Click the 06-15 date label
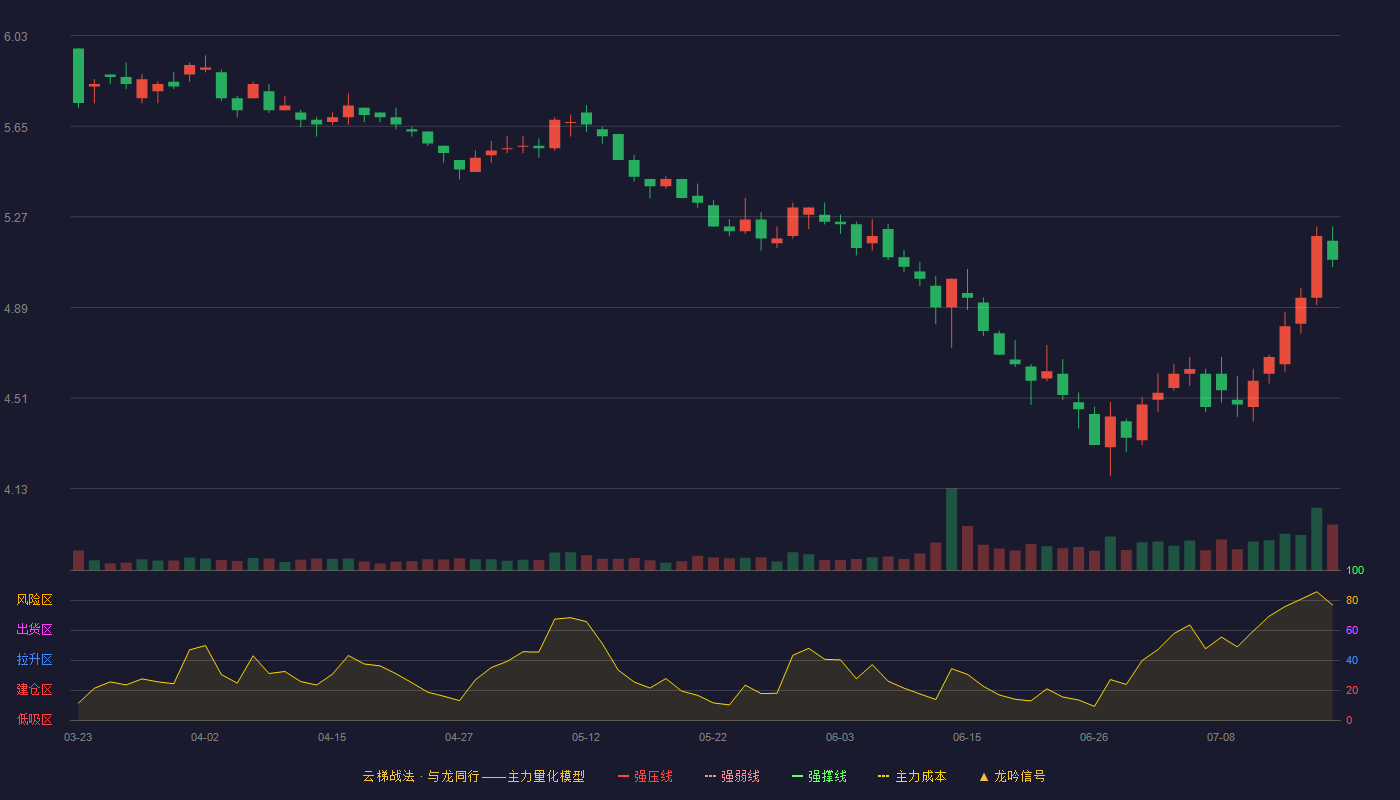Viewport: 1400px width, 800px height. coord(967,737)
